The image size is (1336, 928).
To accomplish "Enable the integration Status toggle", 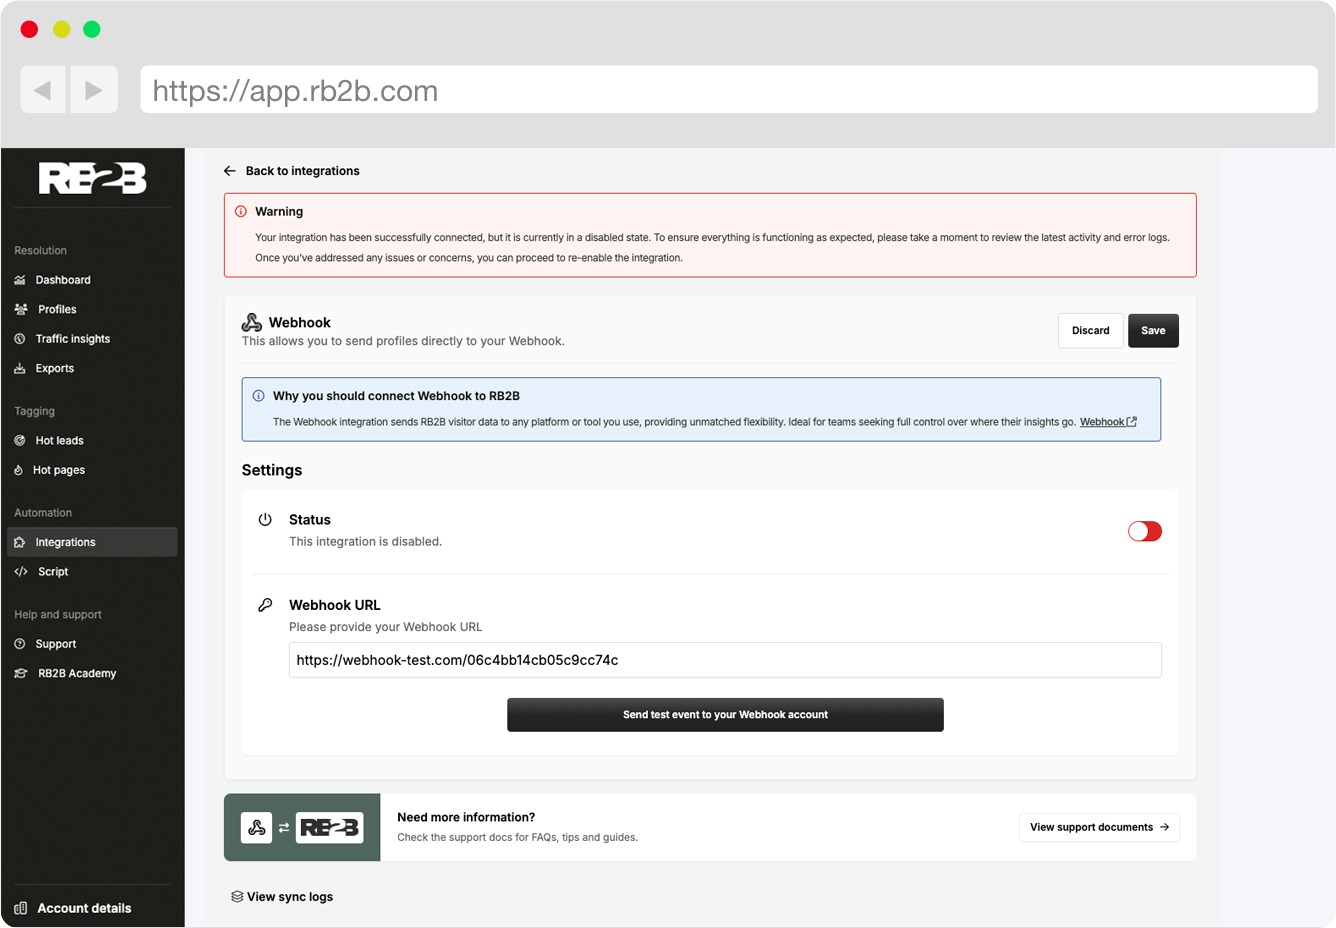I will [1145, 531].
